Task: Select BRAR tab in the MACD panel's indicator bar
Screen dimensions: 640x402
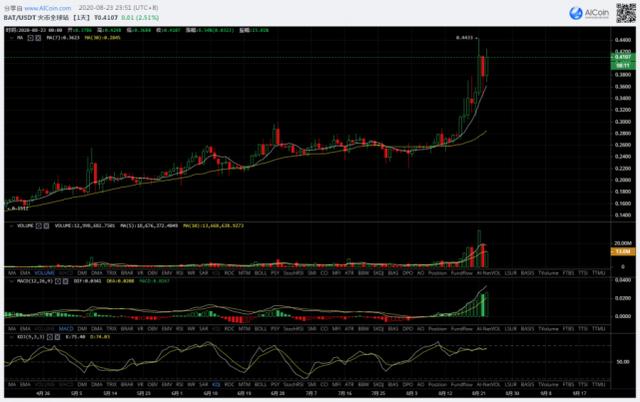Action: pyautogui.click(x=127, y=329)
